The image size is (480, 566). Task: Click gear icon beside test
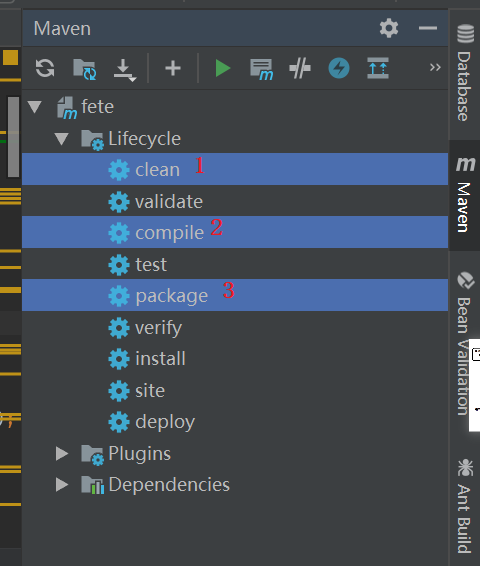(119, 265)
